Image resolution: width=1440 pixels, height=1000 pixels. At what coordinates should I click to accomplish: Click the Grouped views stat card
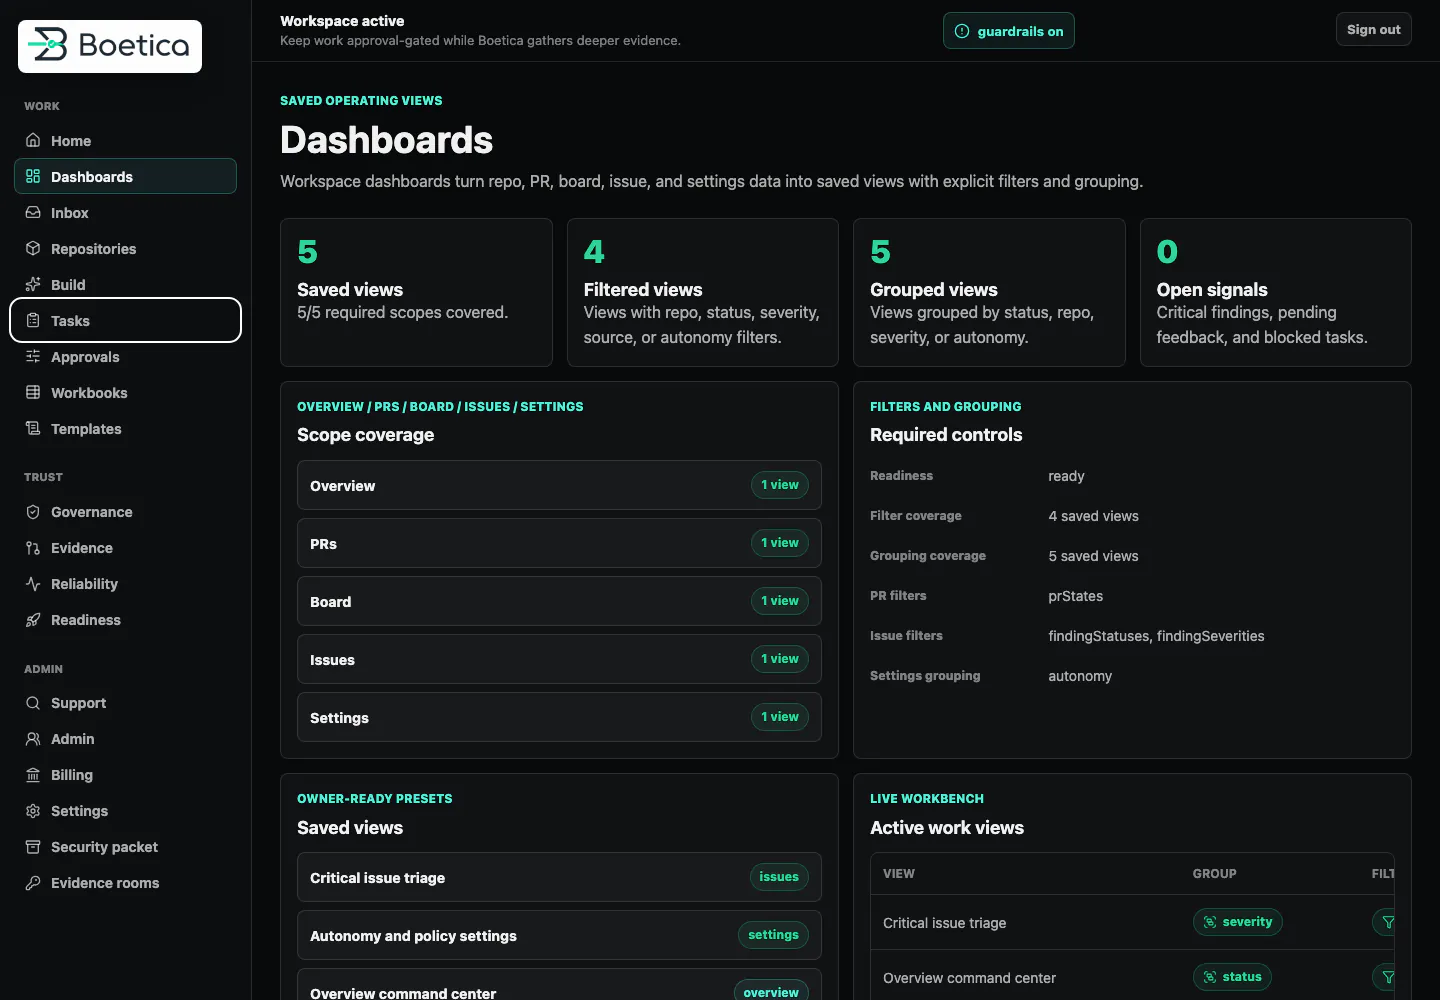point(989,292)
